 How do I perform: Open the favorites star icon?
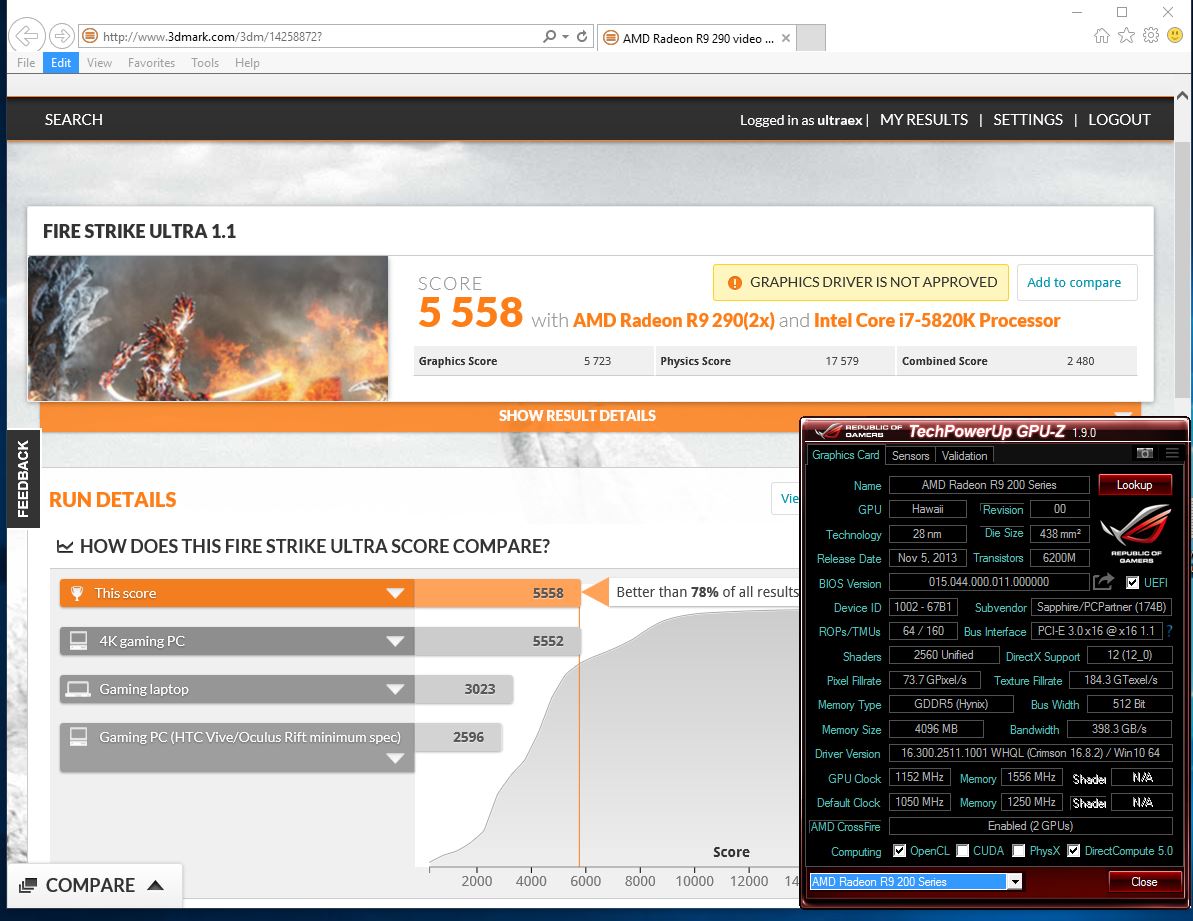coord(1127,35)
